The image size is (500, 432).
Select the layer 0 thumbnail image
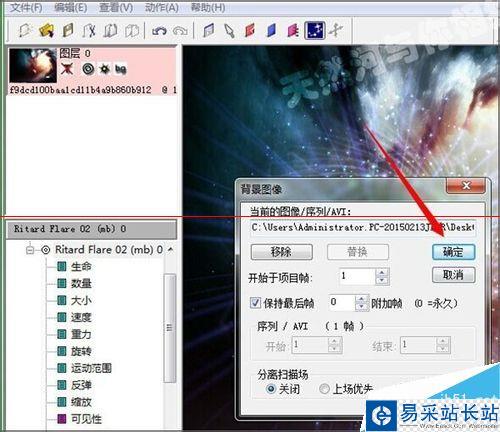pyautogui.click(x=33, y=65)
